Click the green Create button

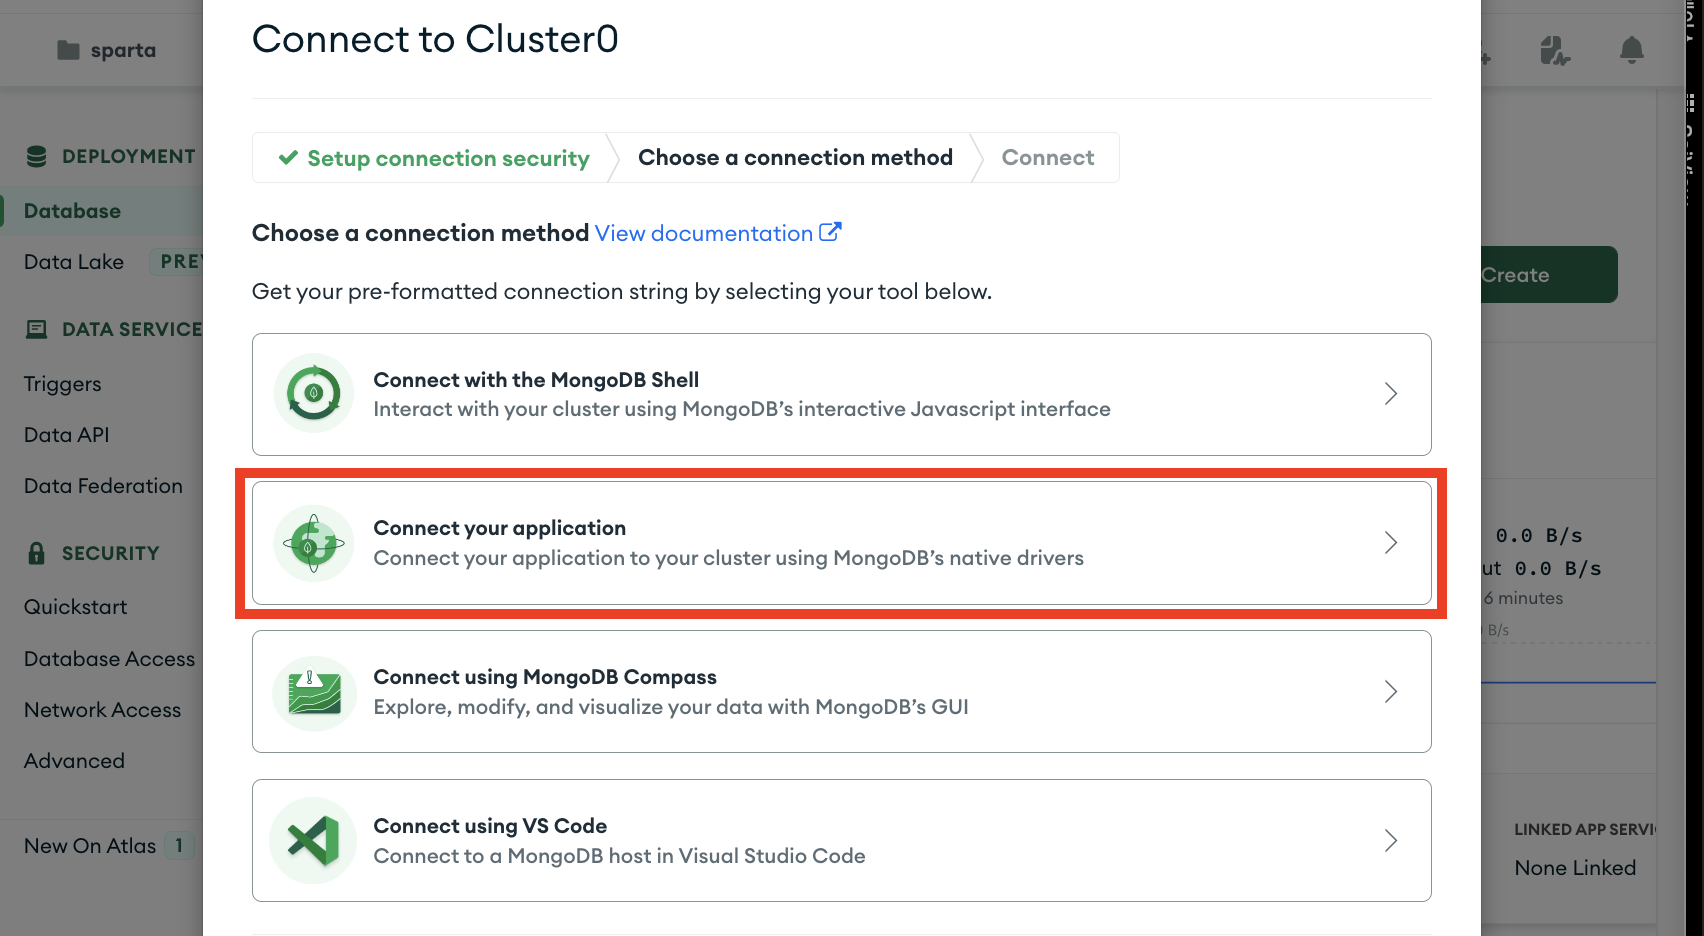[x=1549, y=275]
